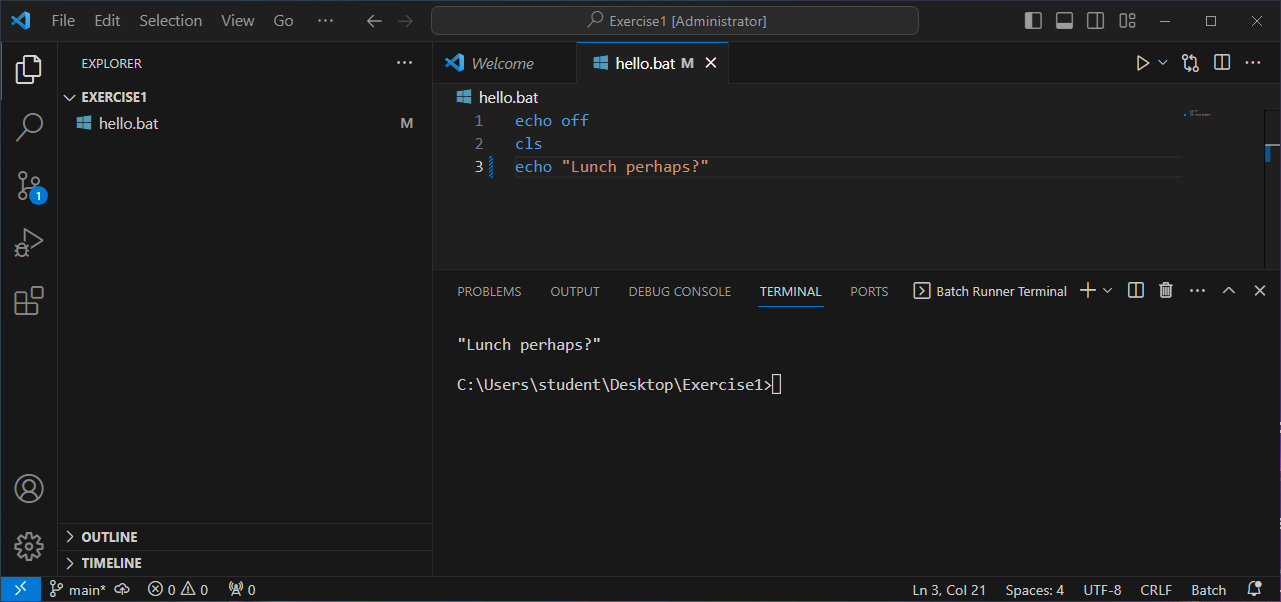
Task: Open the Extensions view
Action: point(29,301)
